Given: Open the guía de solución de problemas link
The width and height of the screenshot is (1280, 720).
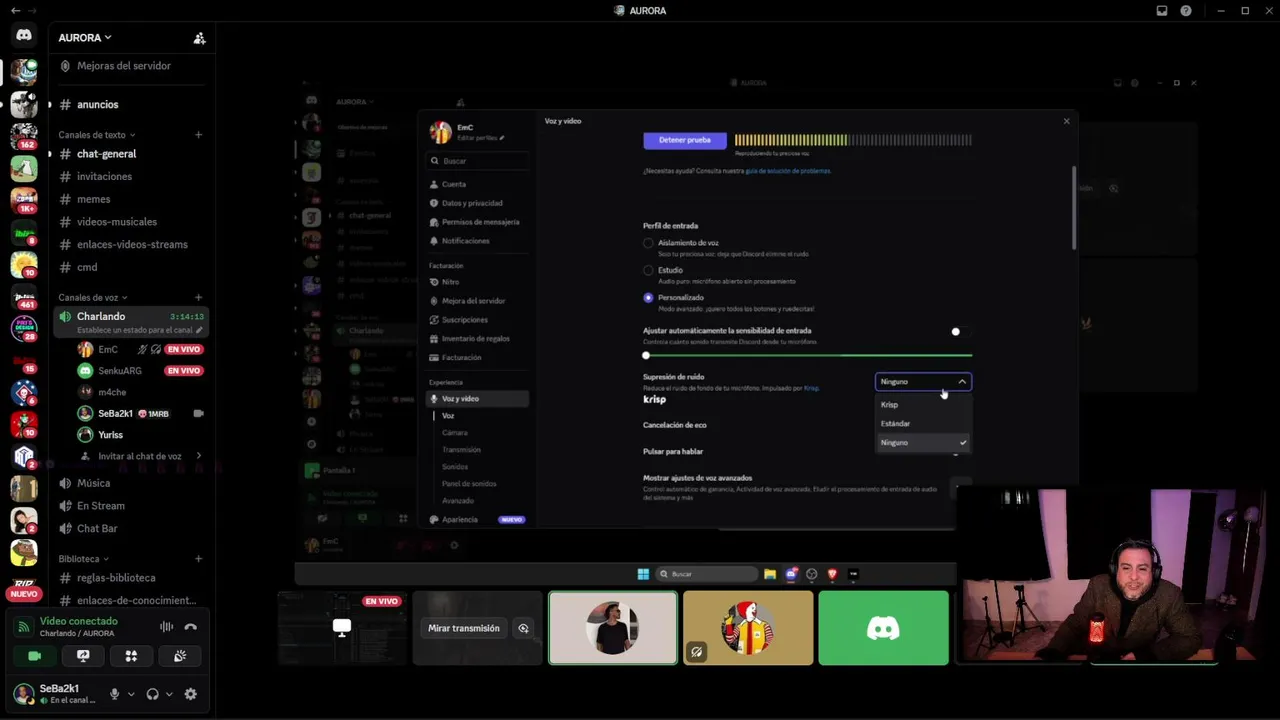Looking at the screenshot, I should pos(788,171).
